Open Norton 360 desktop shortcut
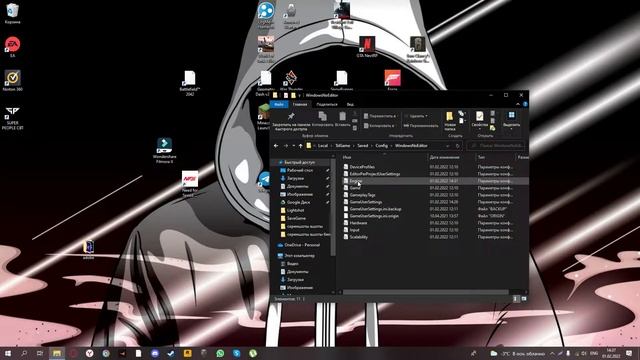The image size is (640, 360). [13, 80]
